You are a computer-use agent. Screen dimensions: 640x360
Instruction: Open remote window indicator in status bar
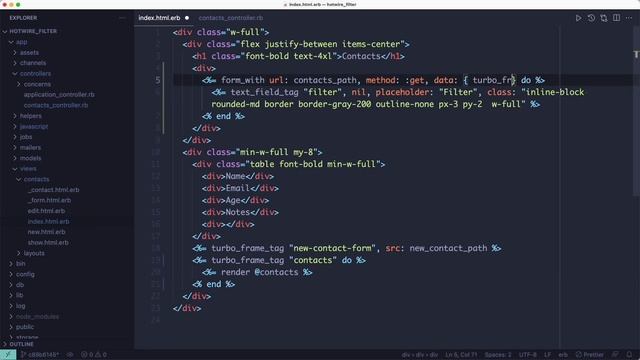[x=8, y=355]
